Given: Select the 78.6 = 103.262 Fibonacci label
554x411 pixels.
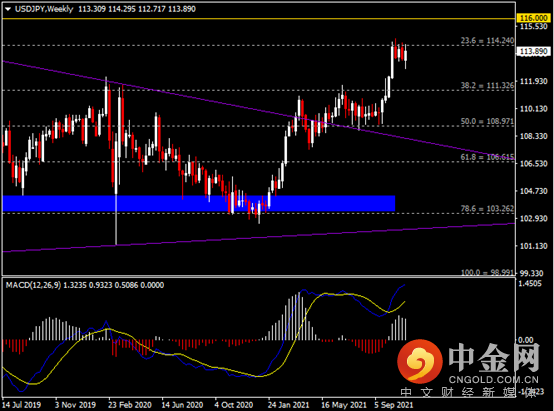Looking at the screenshot, I should (x=487, y=209).
